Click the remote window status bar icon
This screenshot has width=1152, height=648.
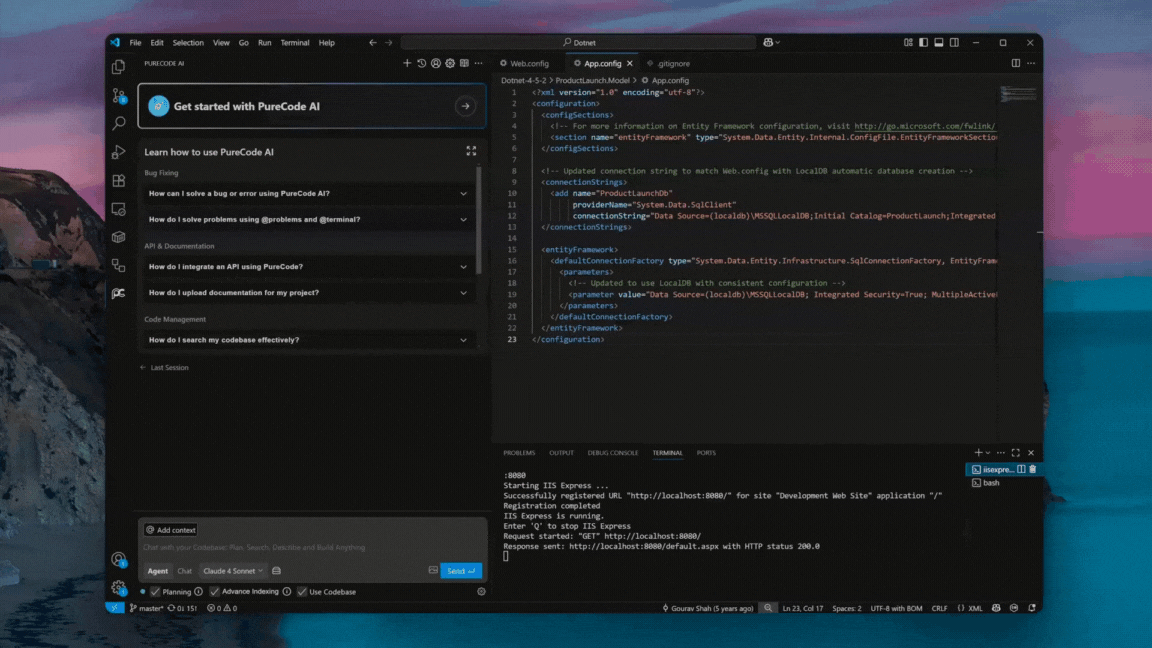(x=115, y=608)
